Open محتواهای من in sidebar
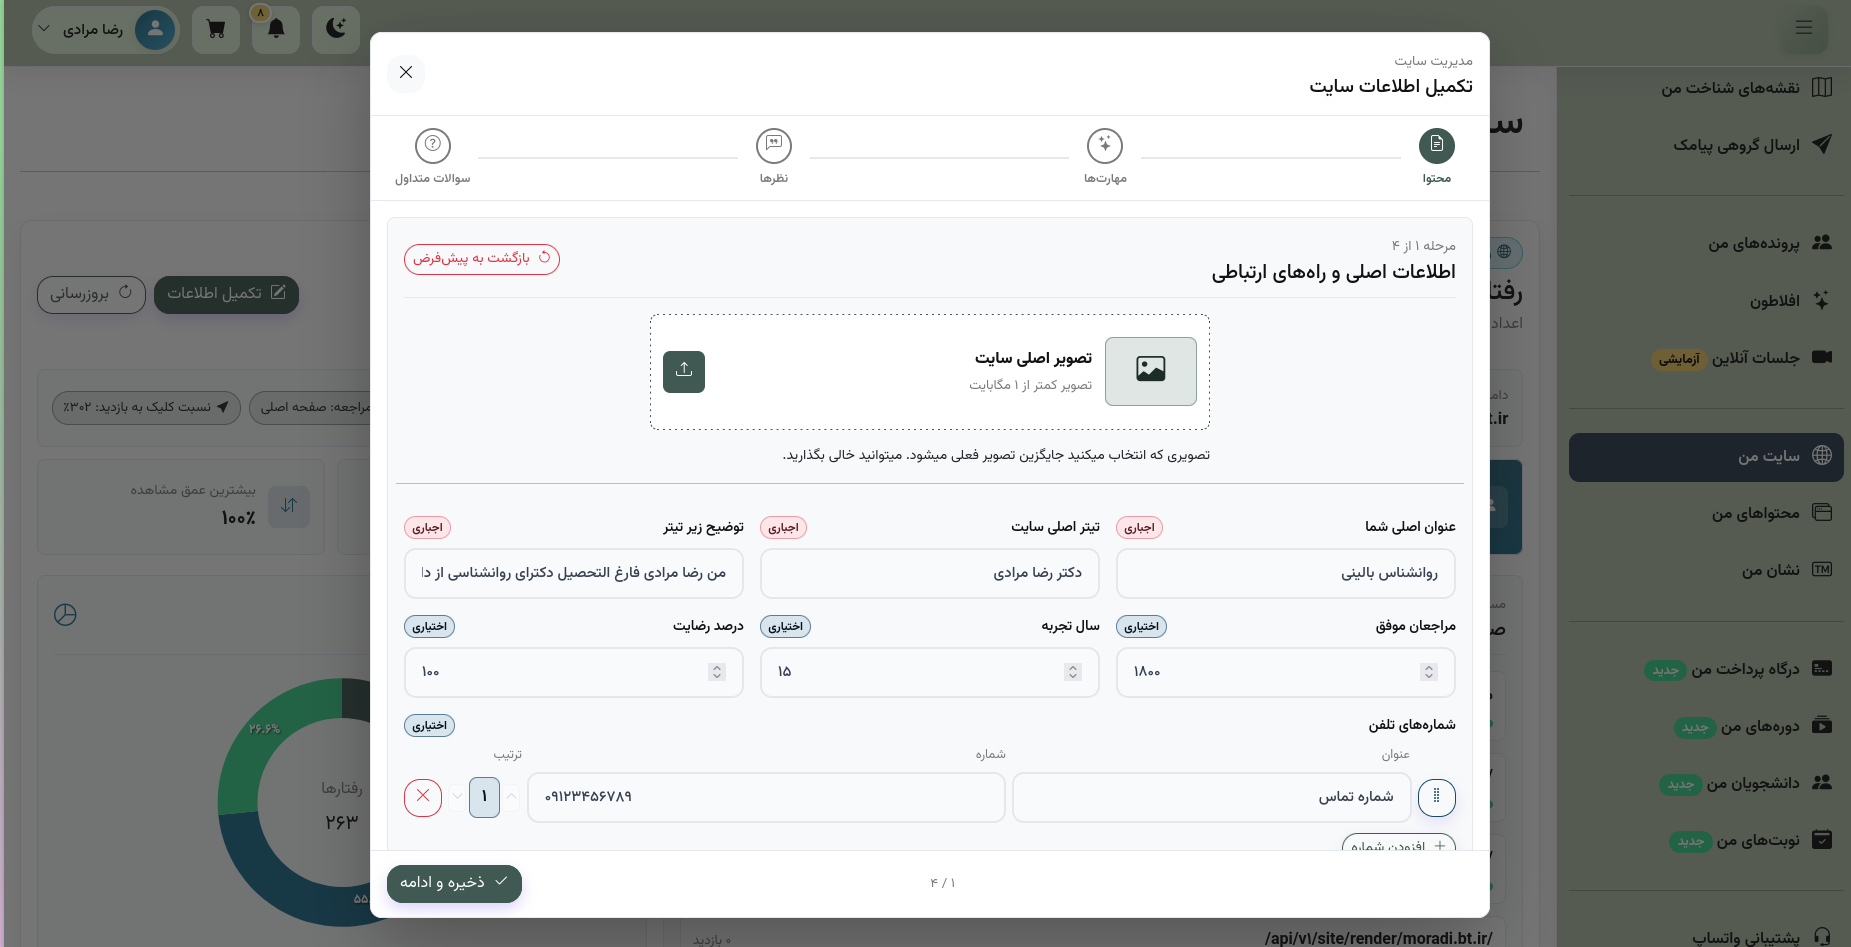The image size is (1851, 947). tap(1706, 513)
